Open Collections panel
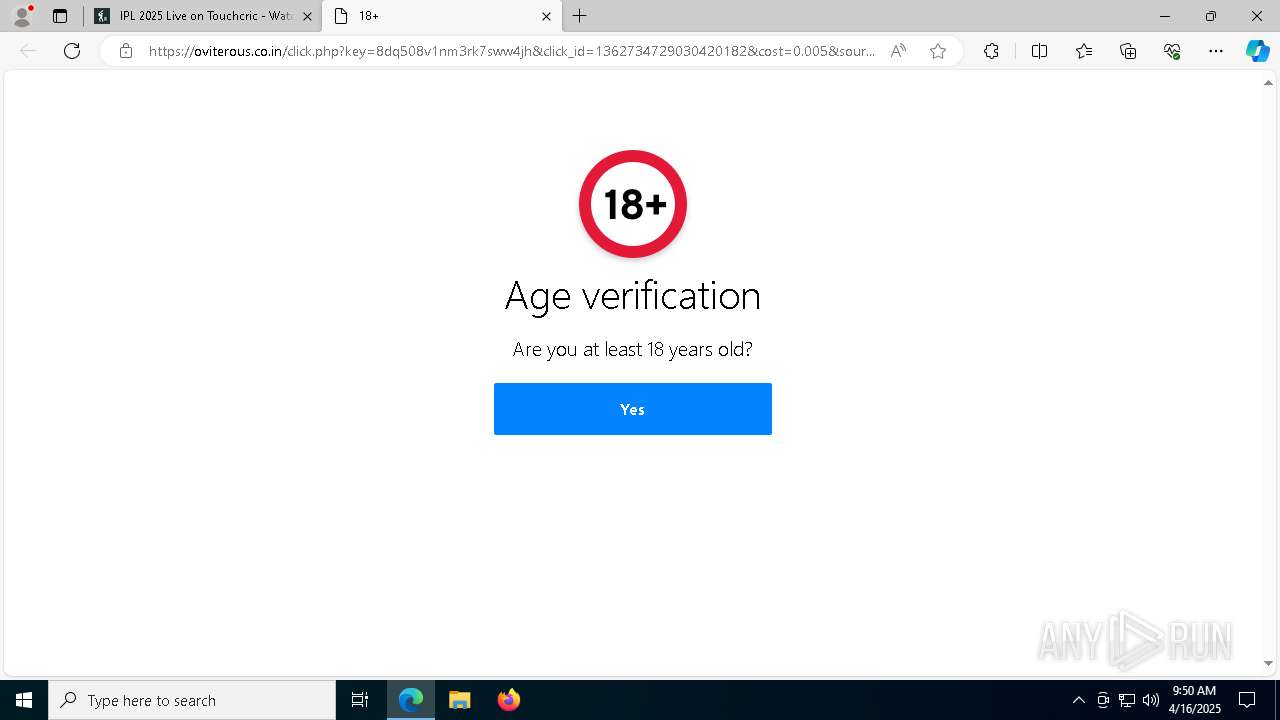 click(x=1128, y=51)
